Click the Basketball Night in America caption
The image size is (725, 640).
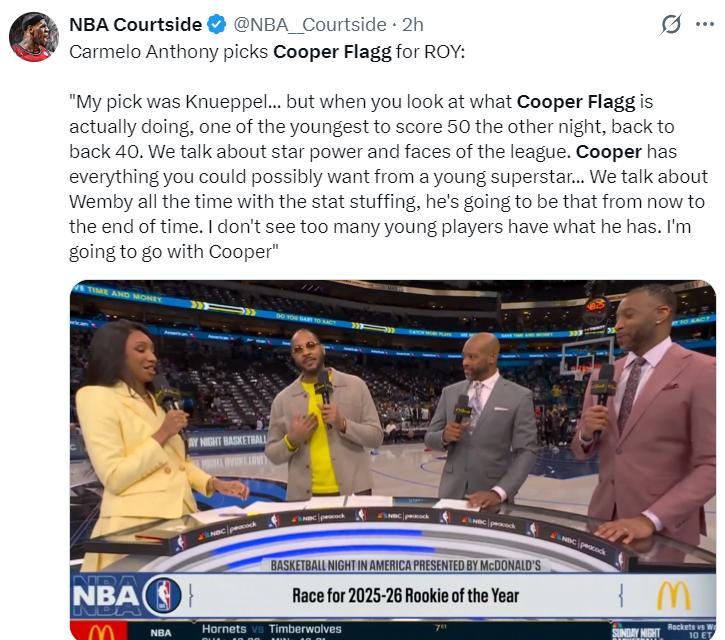406,566
